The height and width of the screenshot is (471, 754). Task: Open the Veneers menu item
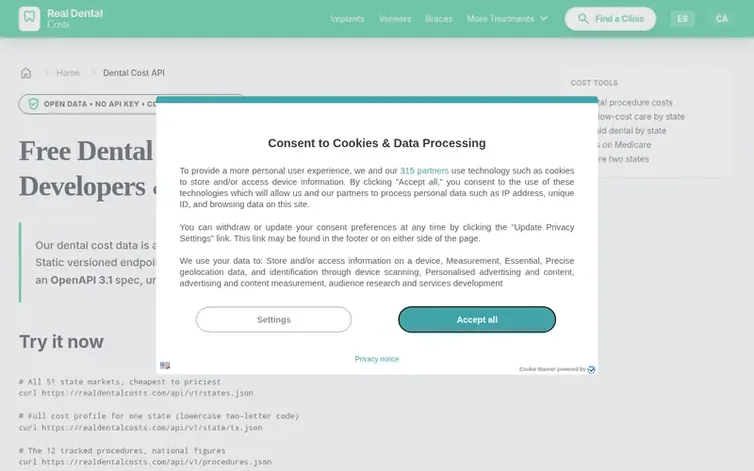pyautogui.click(x=395, y=19)
